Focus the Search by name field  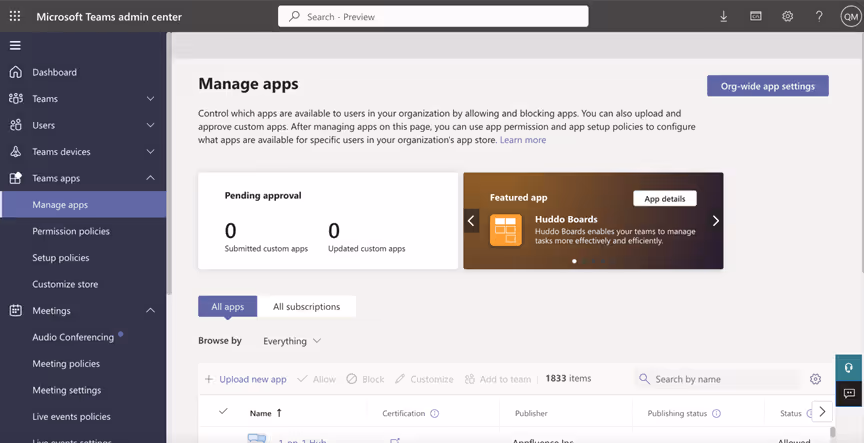tap(718, 379)
